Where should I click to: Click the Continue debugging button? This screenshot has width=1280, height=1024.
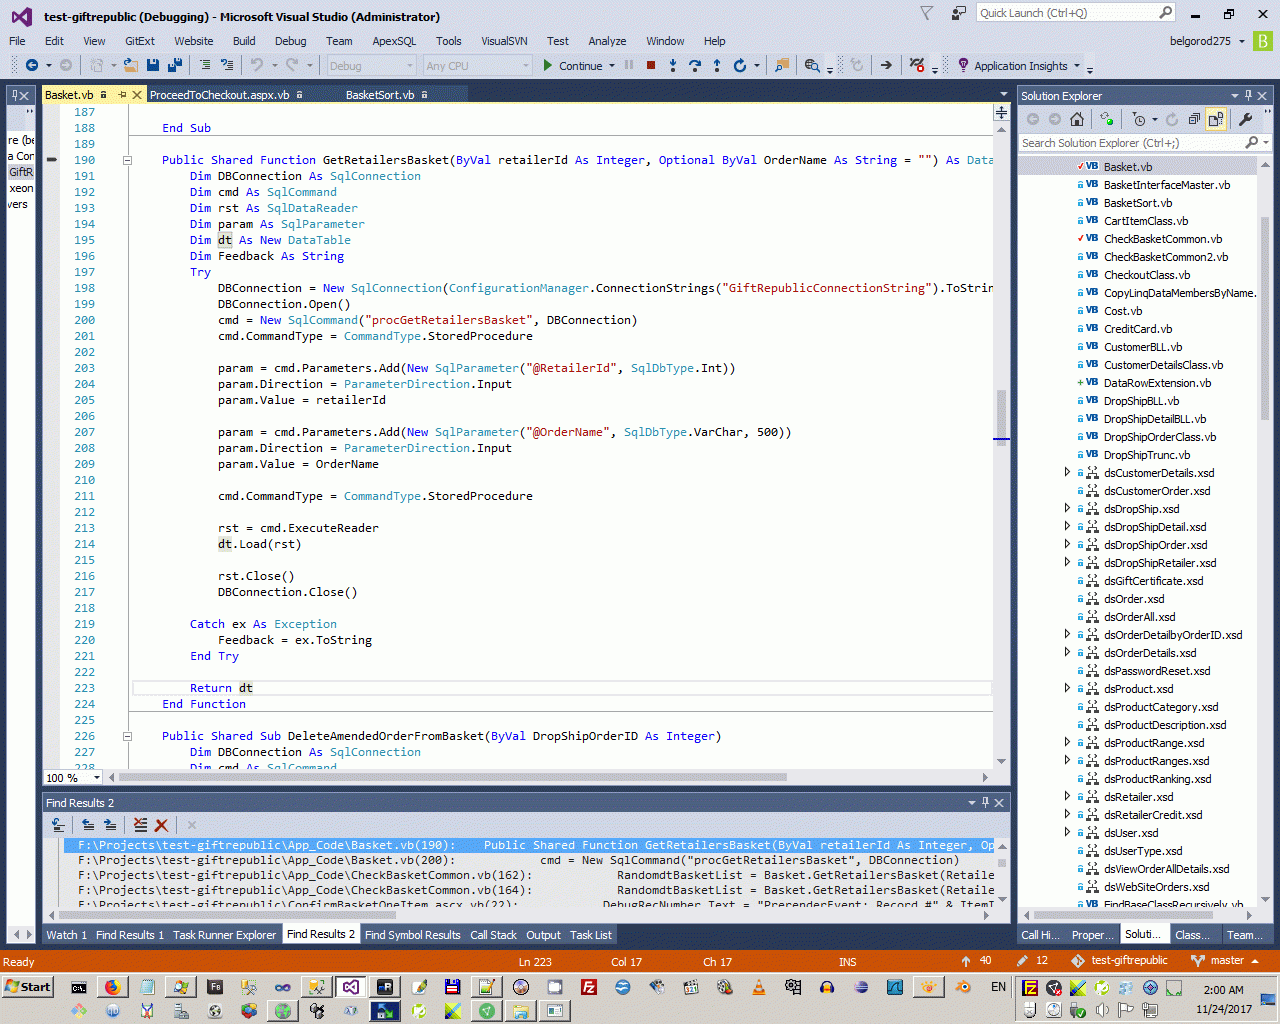point(572,66)
